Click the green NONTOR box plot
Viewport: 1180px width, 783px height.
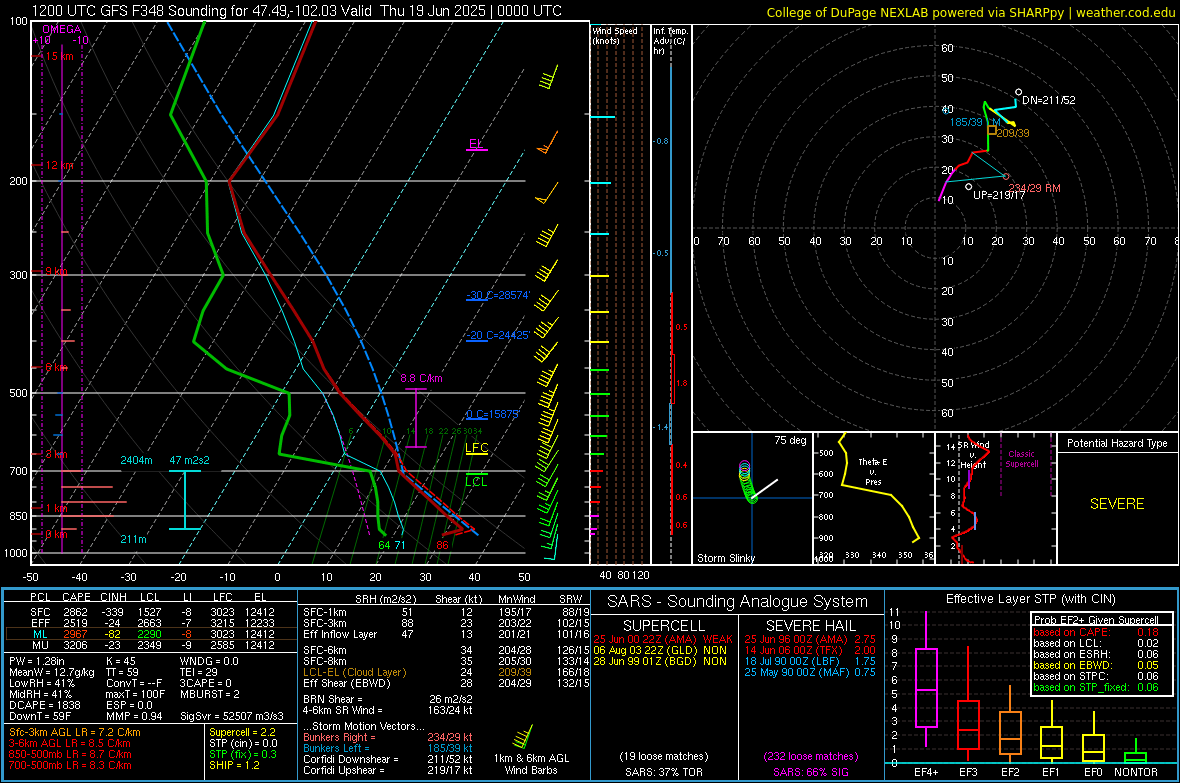point(1136,753)
